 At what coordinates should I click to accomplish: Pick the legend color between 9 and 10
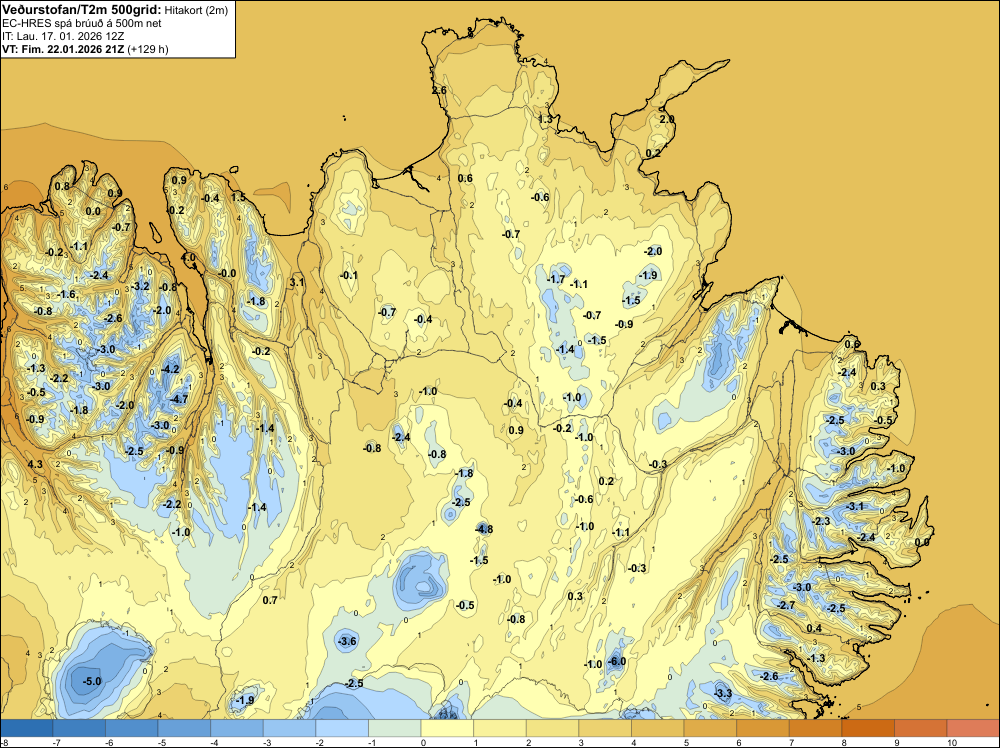click(x=920, y=728)
